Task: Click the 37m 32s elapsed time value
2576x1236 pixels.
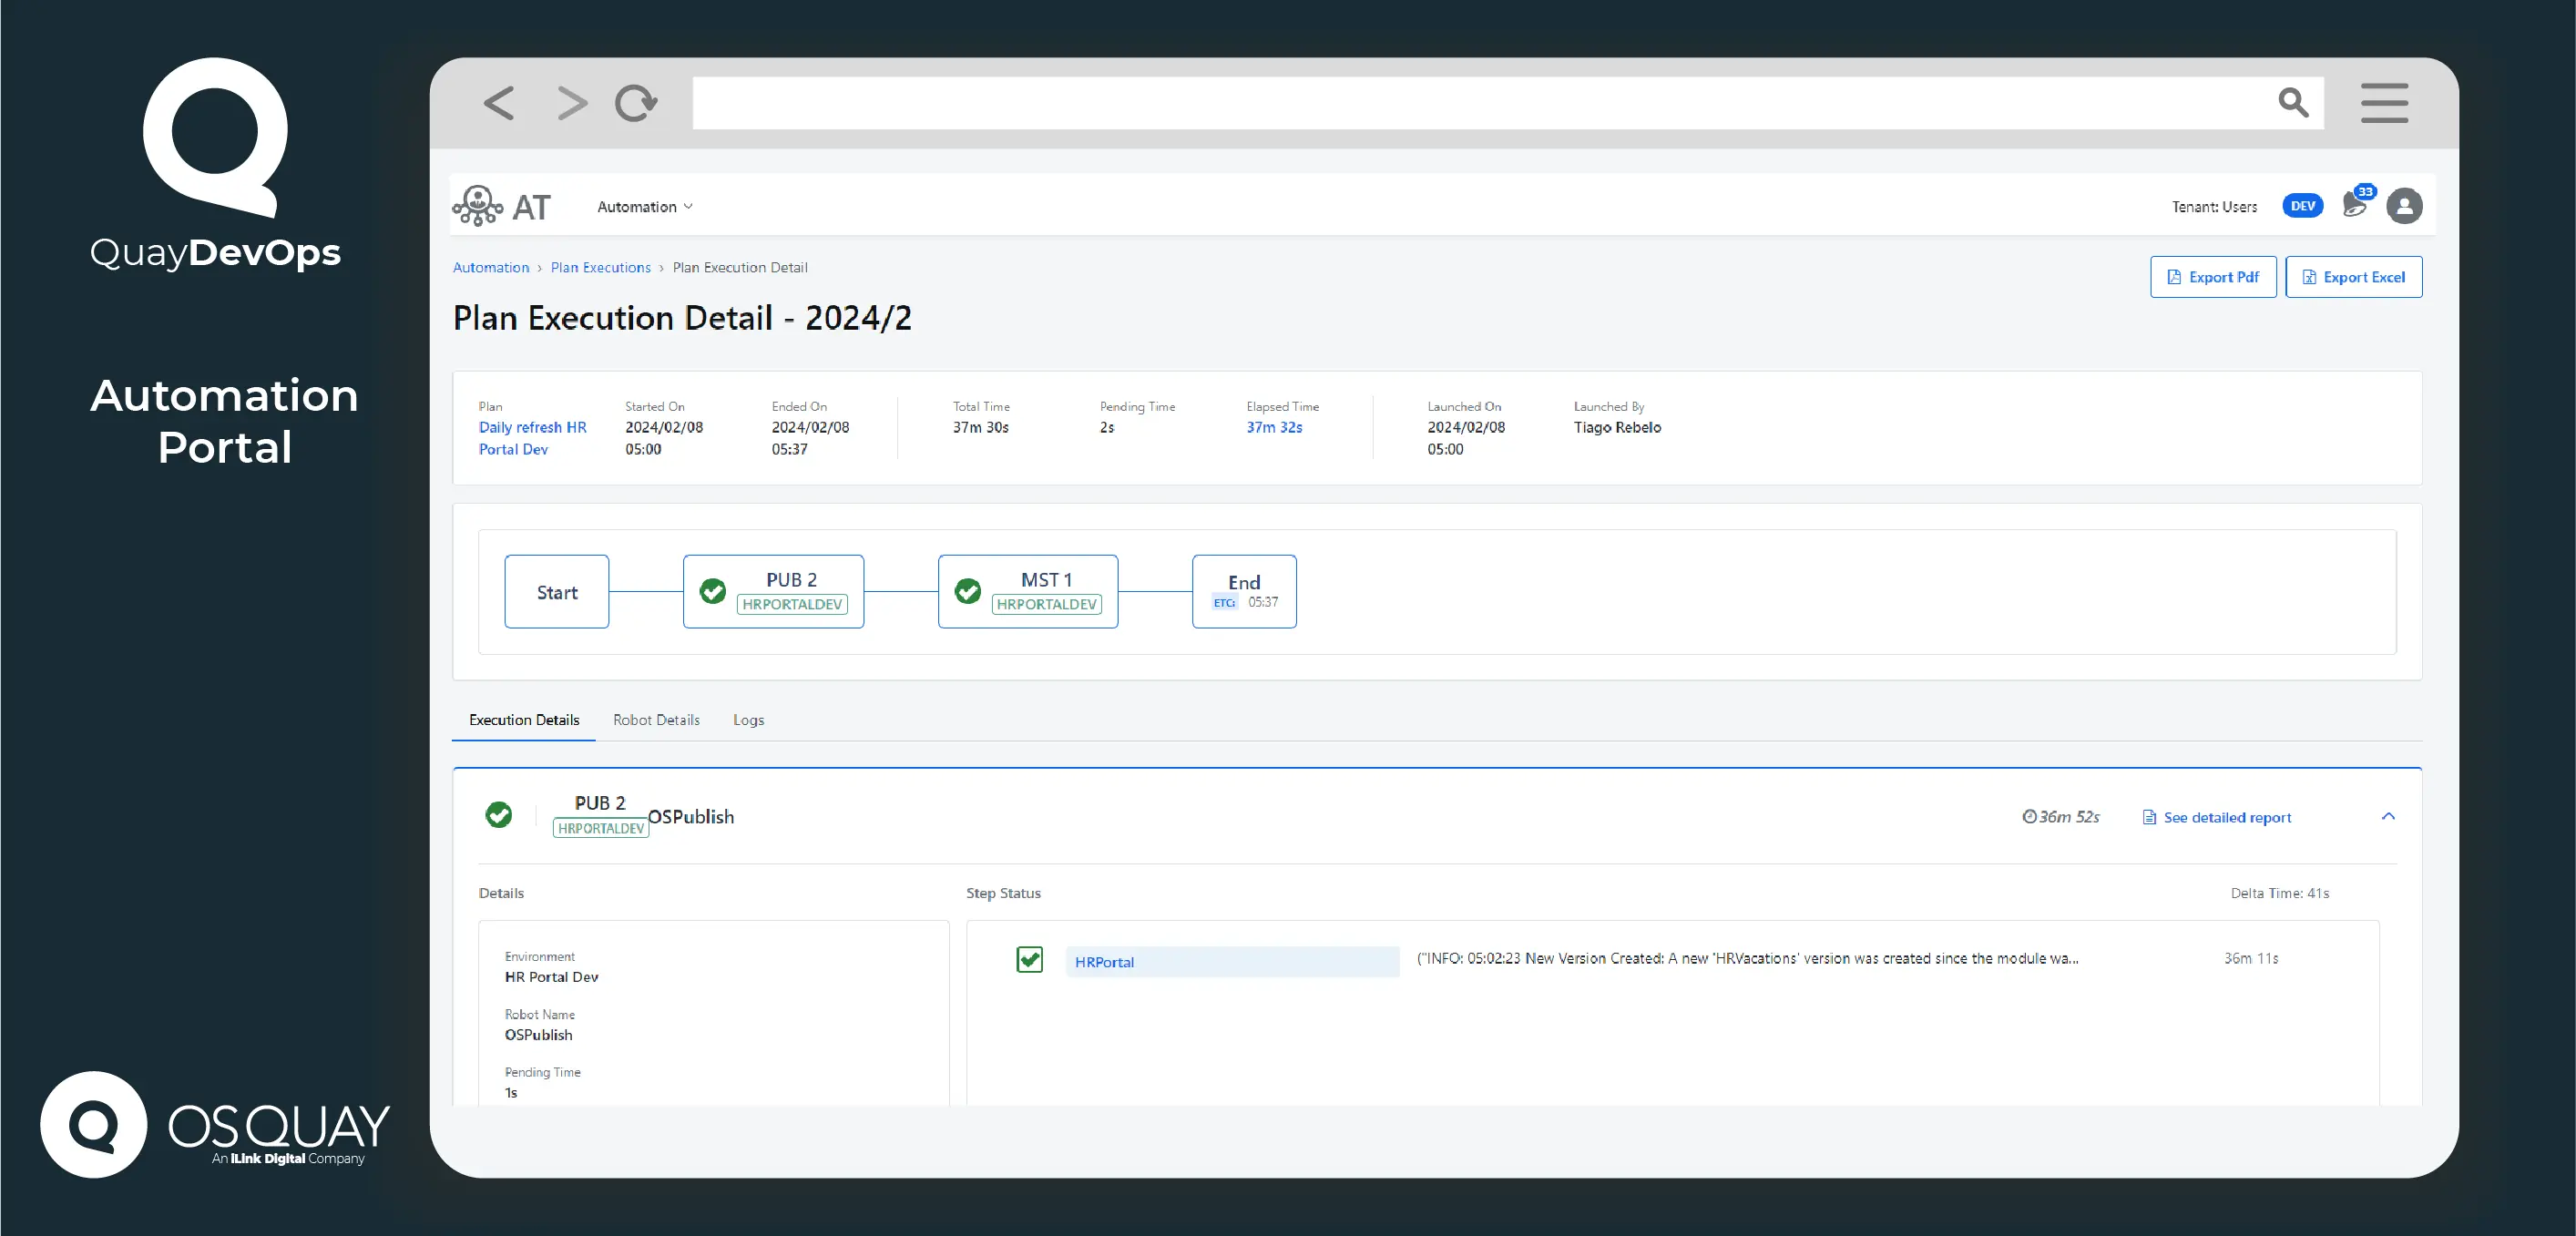Action: (x=1274, y=427)
